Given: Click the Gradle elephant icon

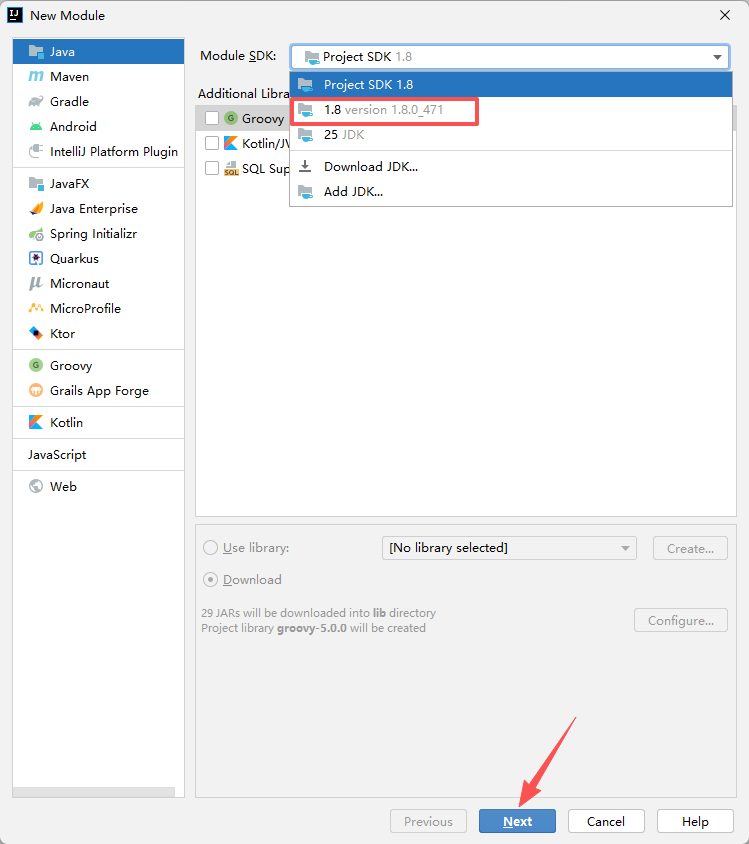Looking at the screenshot, I should (x=36, y=102).
